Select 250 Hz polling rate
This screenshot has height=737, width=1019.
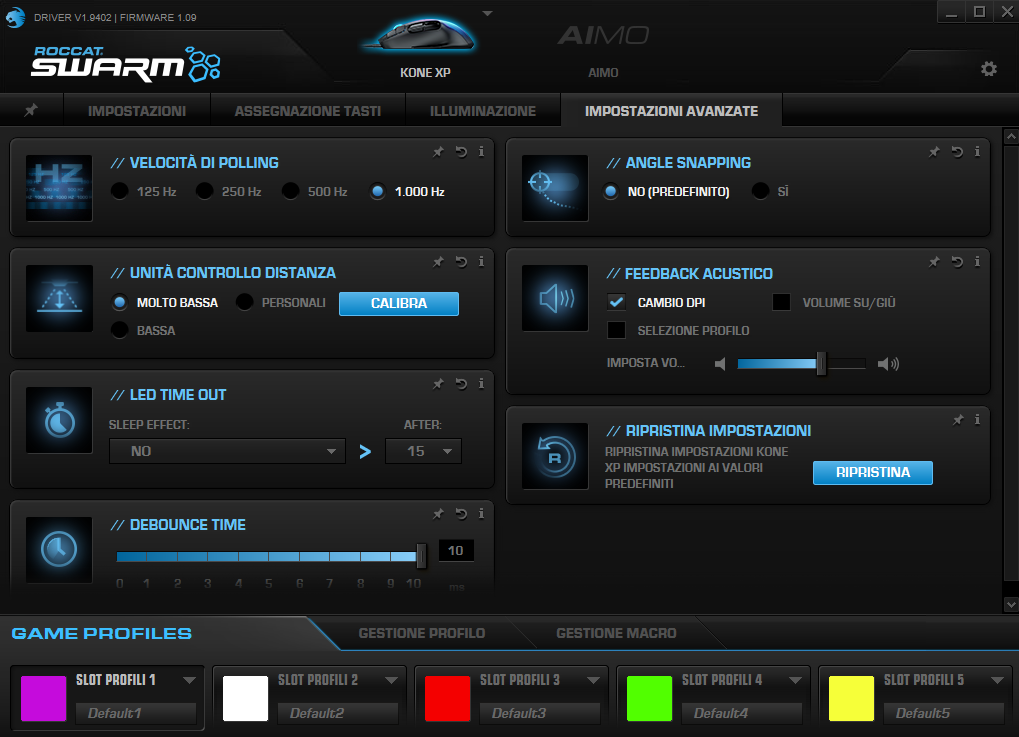[x=204, y=191]
